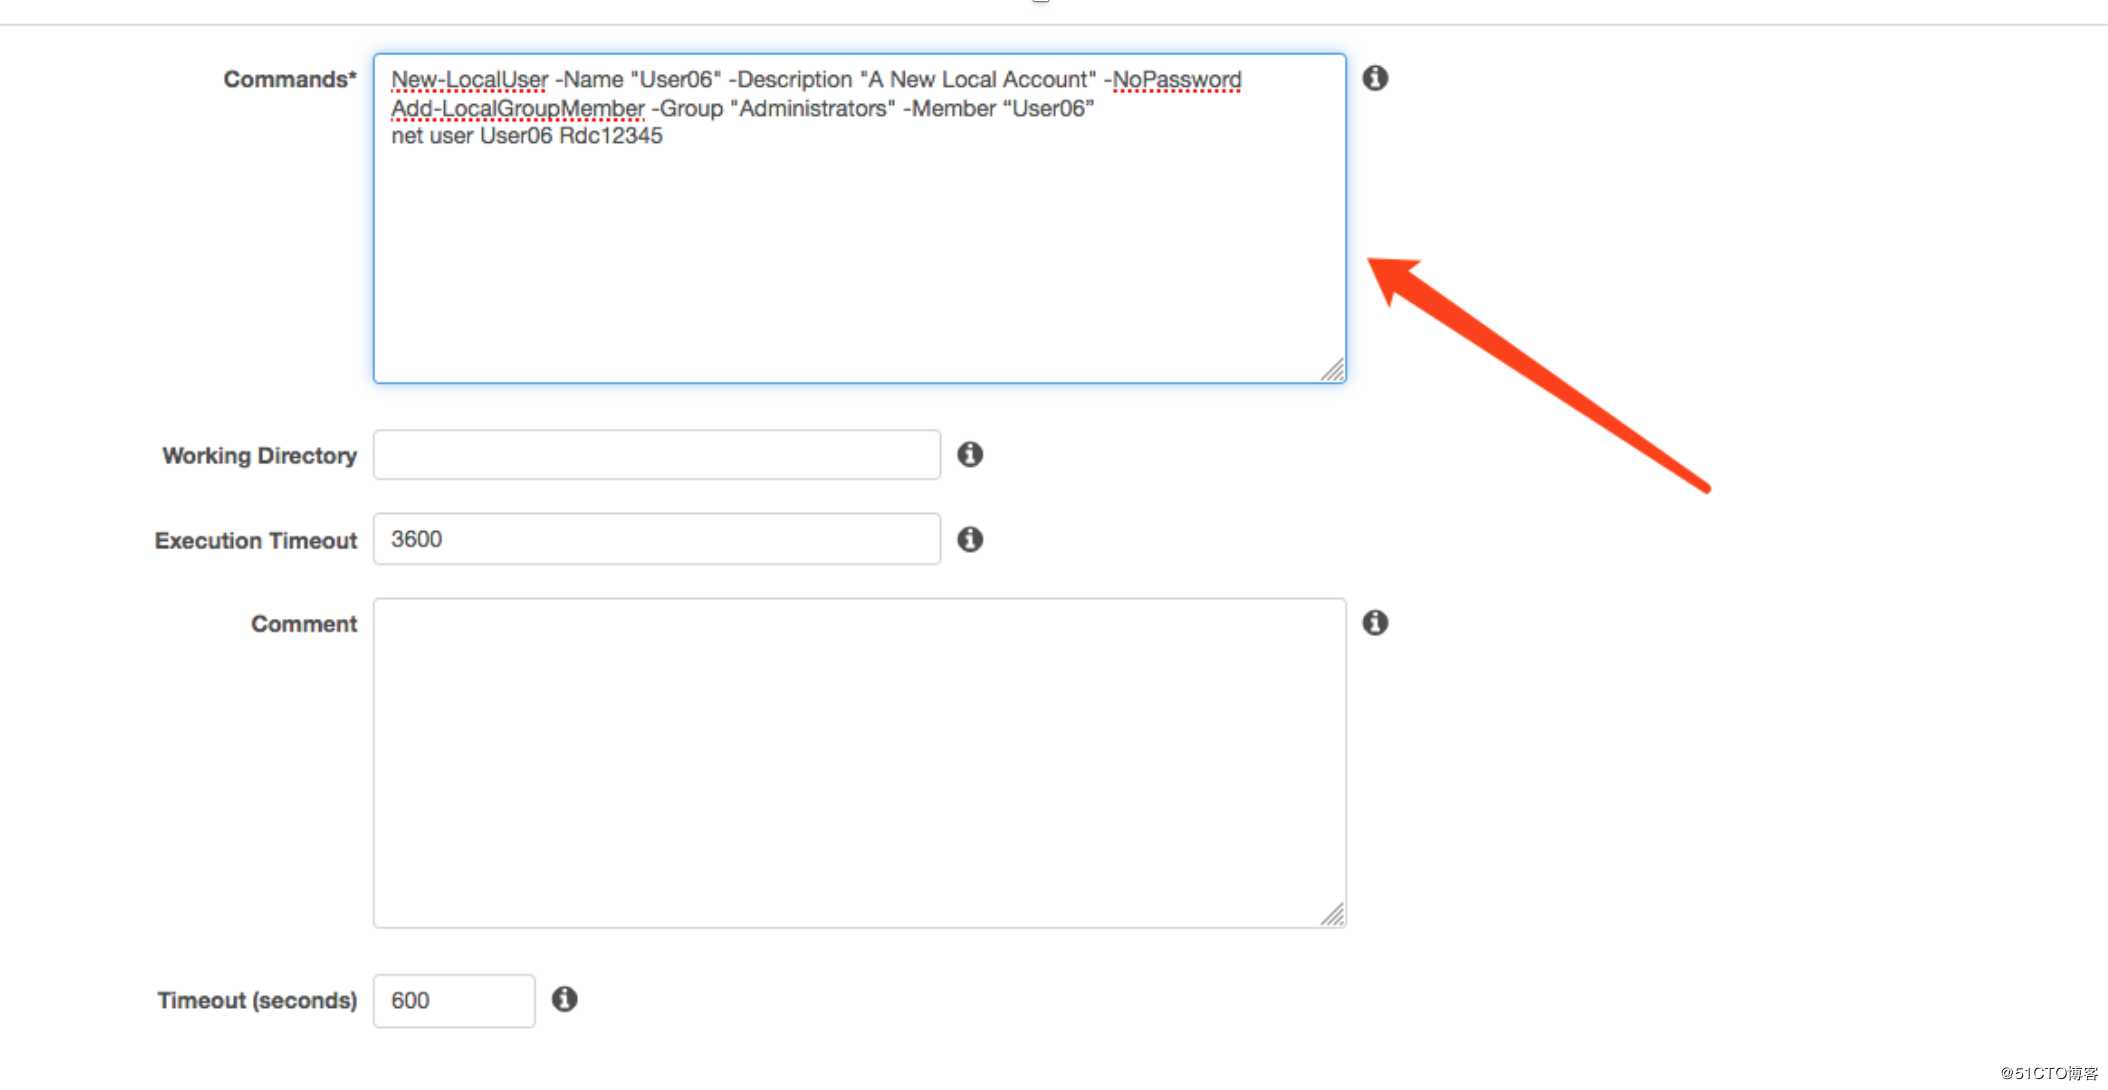Click the Comment label
The height and width of the screenshot is (1090, 2108).
304,624
